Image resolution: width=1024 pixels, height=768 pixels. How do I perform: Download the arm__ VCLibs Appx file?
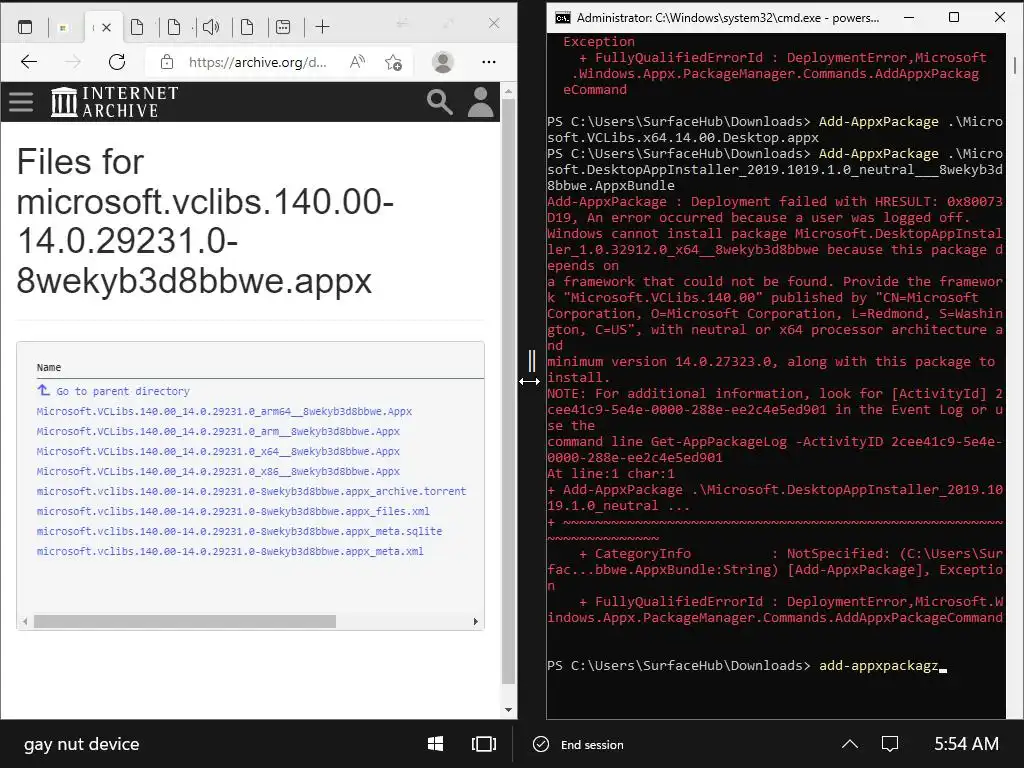[218, 432]
